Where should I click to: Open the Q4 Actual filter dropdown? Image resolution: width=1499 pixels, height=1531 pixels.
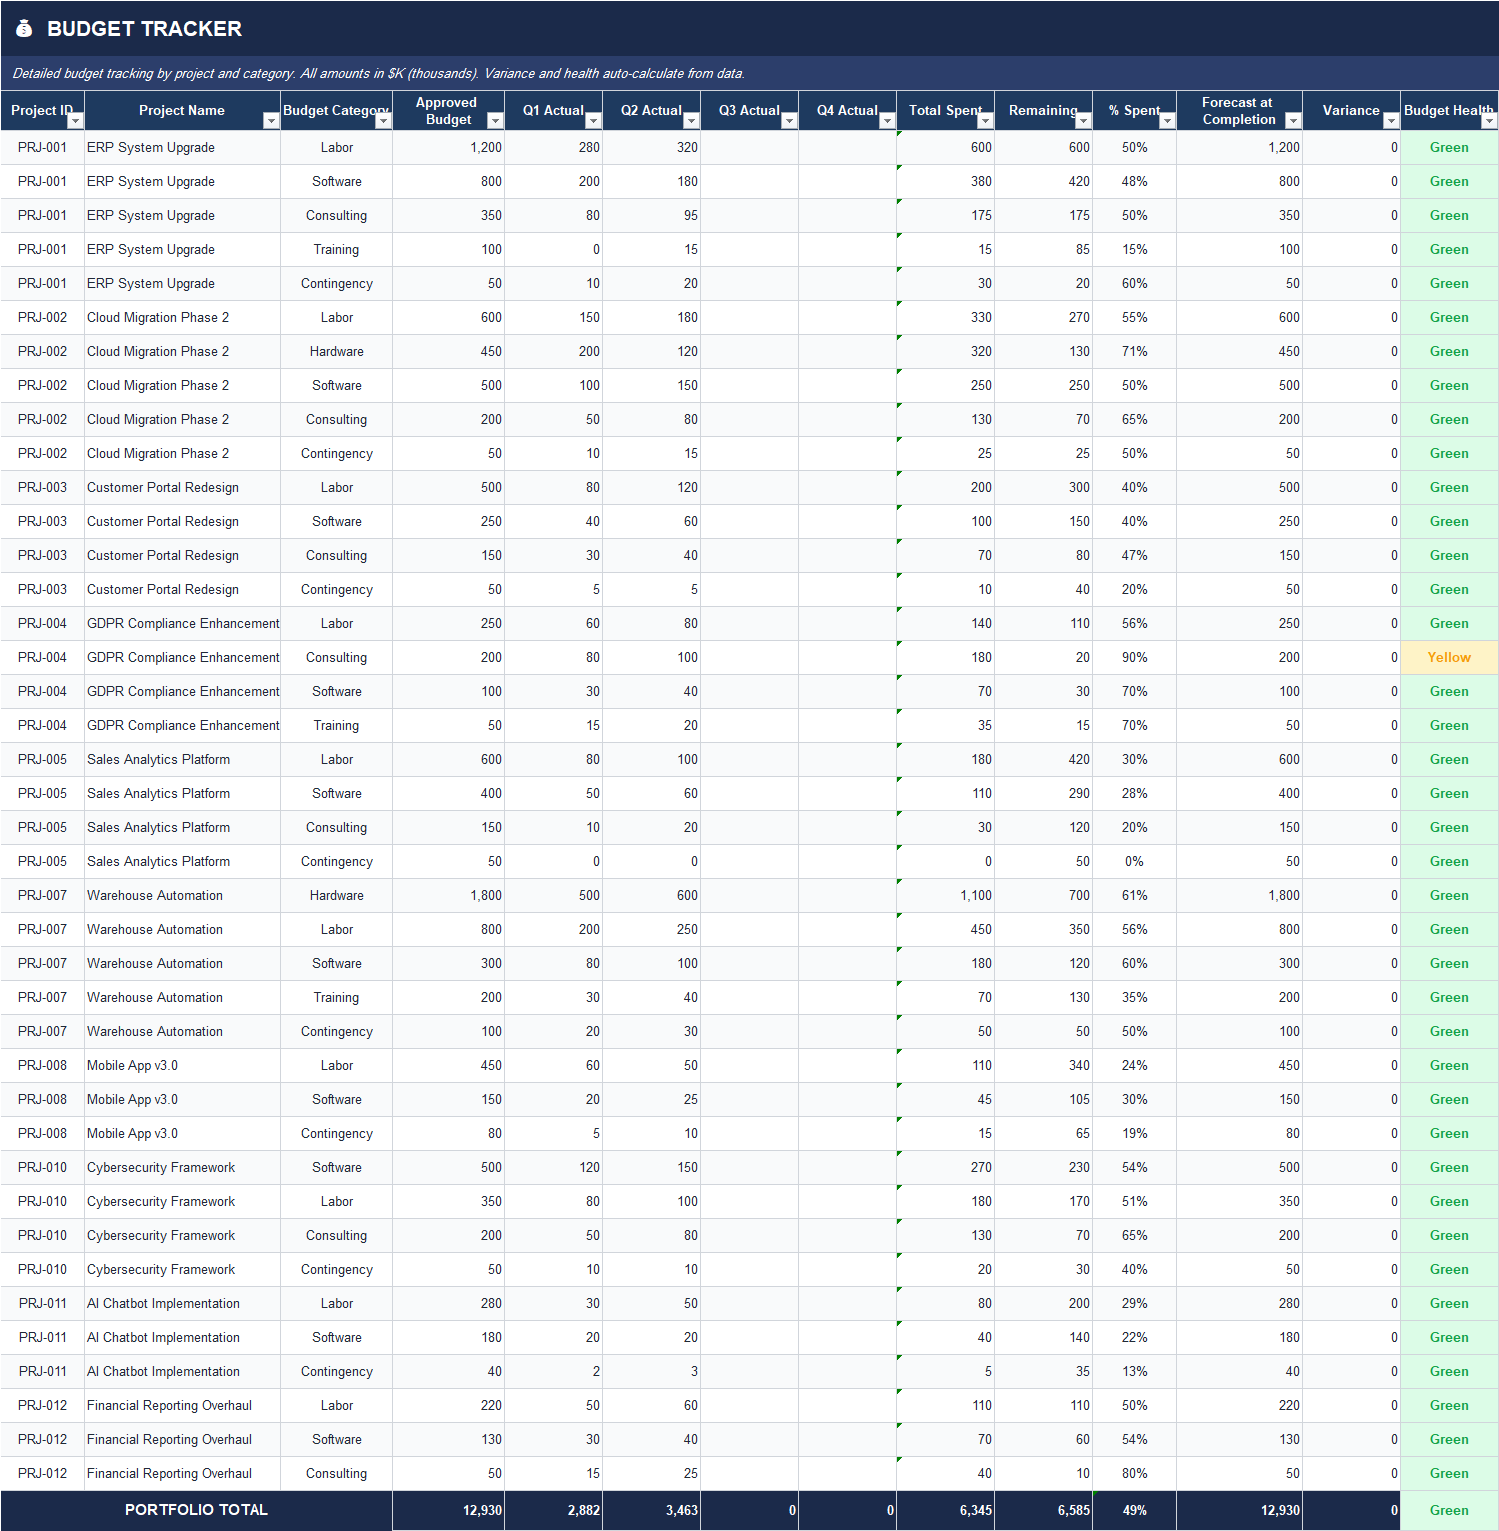tap(887, 122)
